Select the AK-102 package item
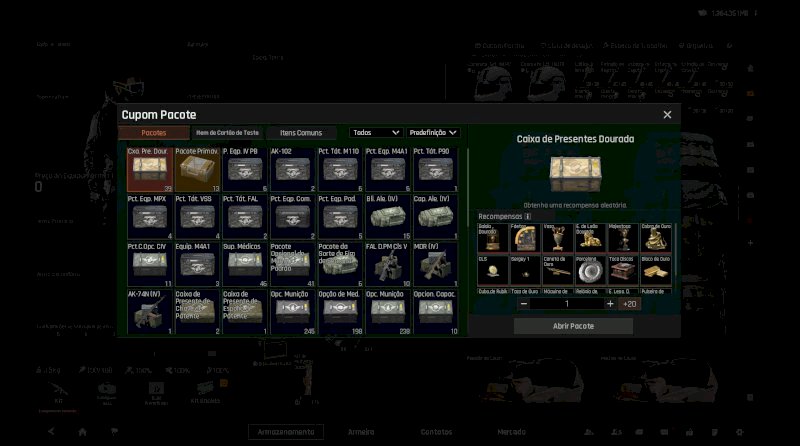The width and height of the screenshot is (800, 446). click(x=293, y=168)
